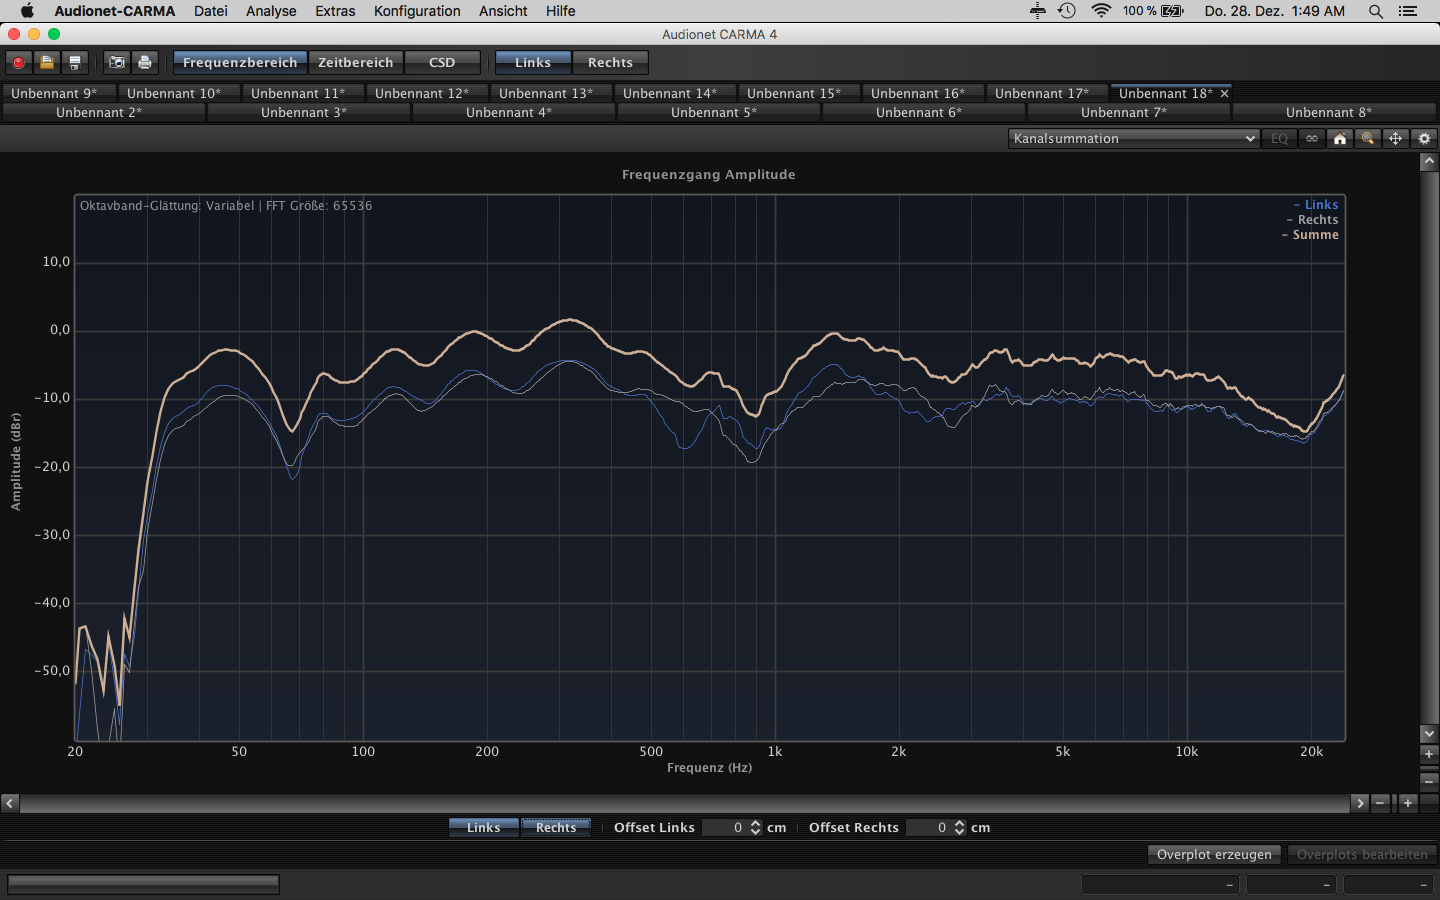
Task: Click the horizontal scrollbar below the graph
Action: tap(684, 803)
